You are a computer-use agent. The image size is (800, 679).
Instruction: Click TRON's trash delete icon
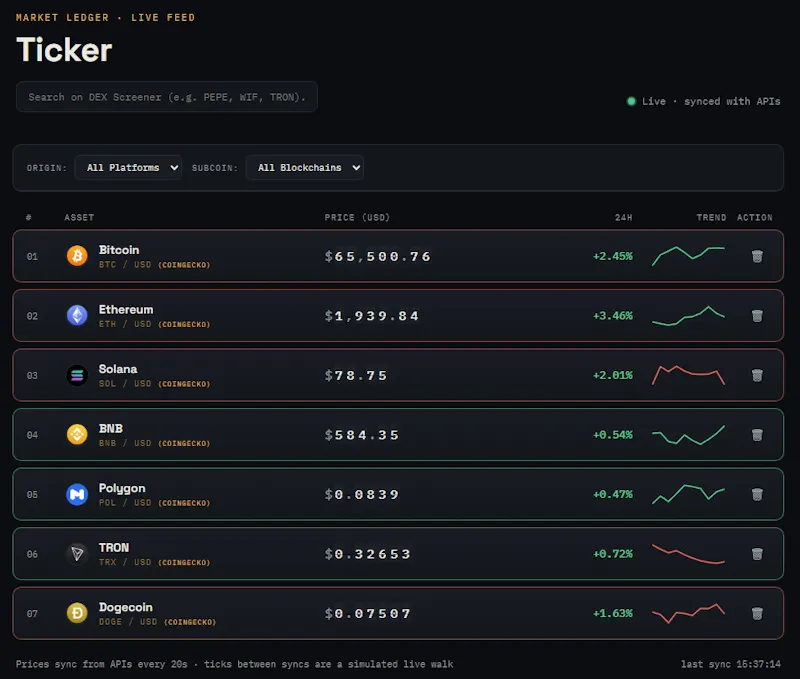click(757, 554)
